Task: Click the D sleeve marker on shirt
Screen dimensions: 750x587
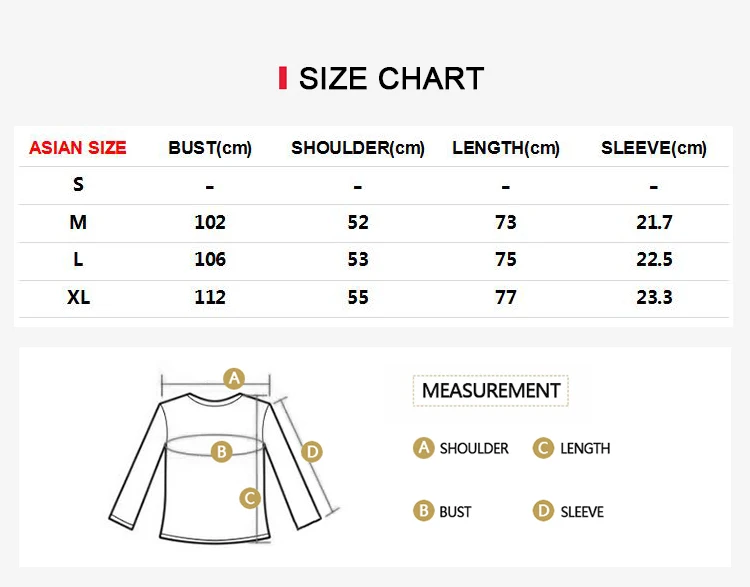Action: click(x=312, y=451)
